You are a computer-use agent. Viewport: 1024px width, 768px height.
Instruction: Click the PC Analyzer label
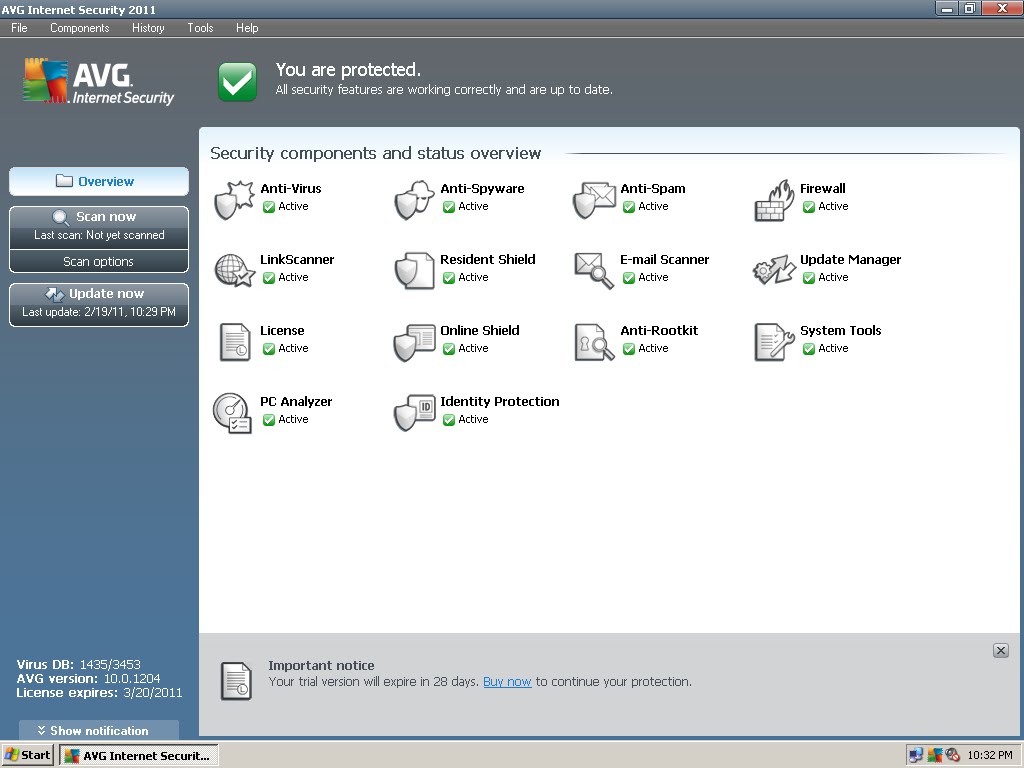point(296,401)
